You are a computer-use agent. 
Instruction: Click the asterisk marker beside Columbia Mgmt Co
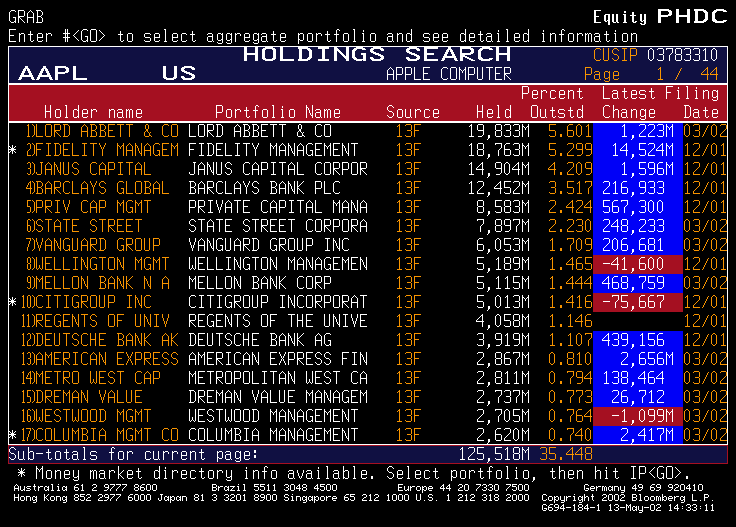pos(13,435)
